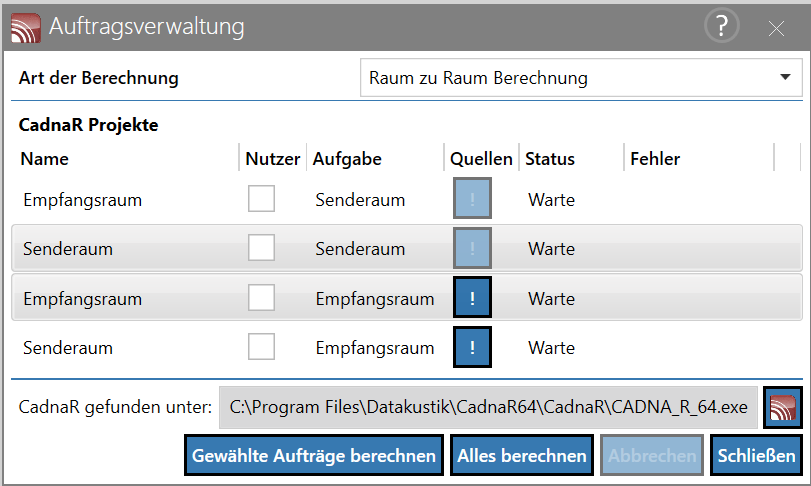Screen dimensions: 811x486
Task: Toggle the Nutzer checkbox in the first Empfangsraum row
Action: (261, 199)
